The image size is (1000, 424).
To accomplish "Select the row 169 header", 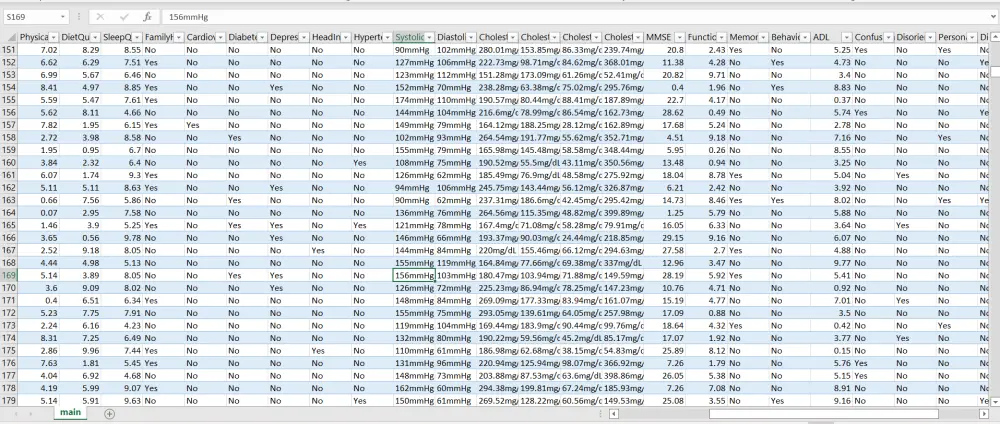I will [x=9, y=275].
